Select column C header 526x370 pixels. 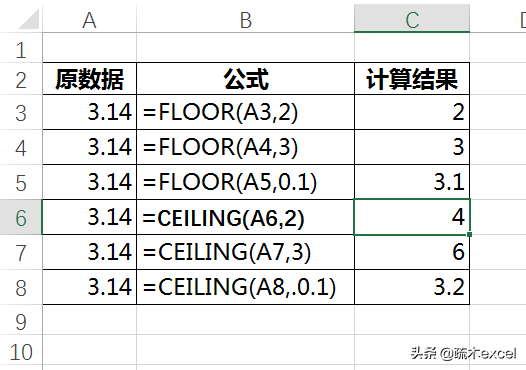coord(412,18)
